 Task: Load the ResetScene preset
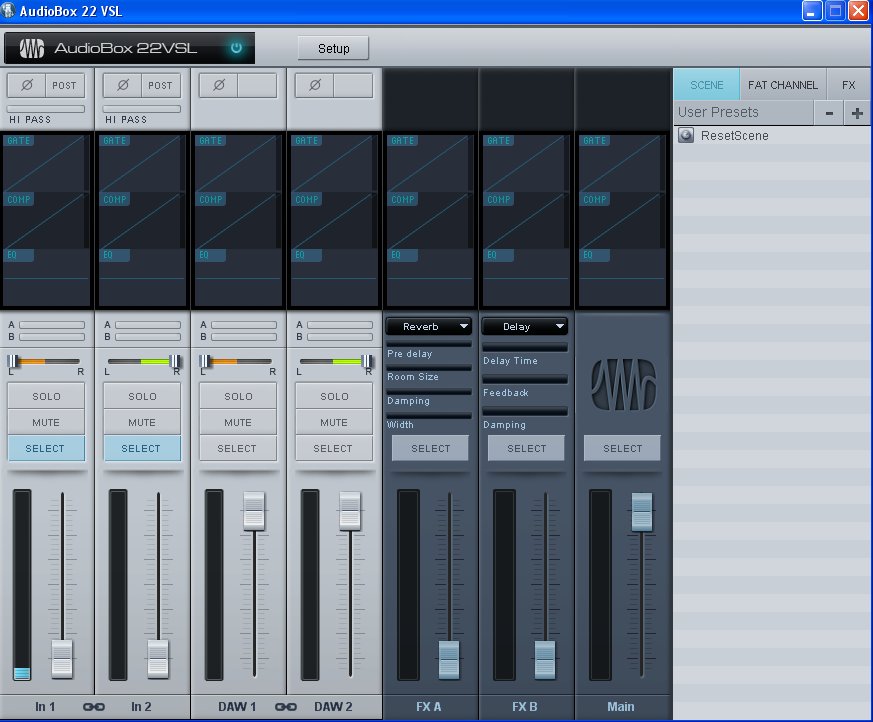pos(734,136)
